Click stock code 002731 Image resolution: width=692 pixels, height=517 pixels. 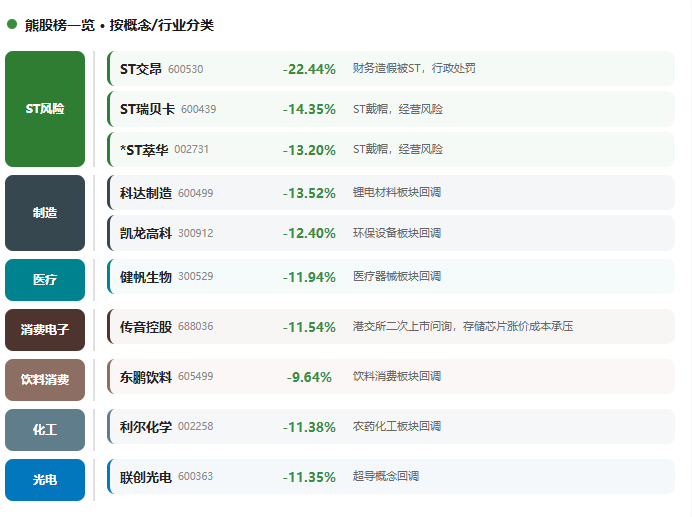pos(192,149)
